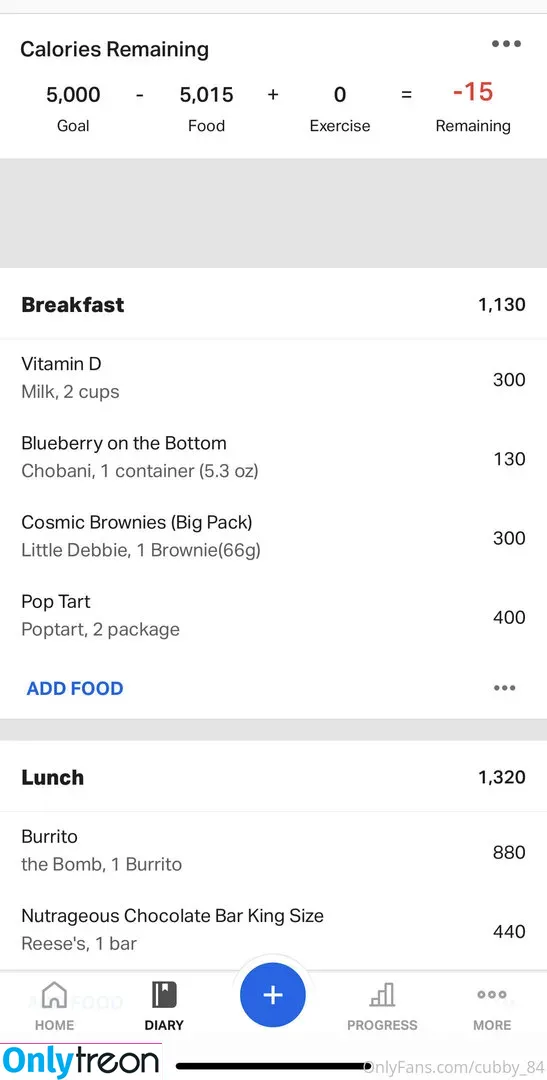The width and height of the screenshot is (547, 1080).
Task: Tap the red -15 Remaining value
Action: tap(473, 92)
